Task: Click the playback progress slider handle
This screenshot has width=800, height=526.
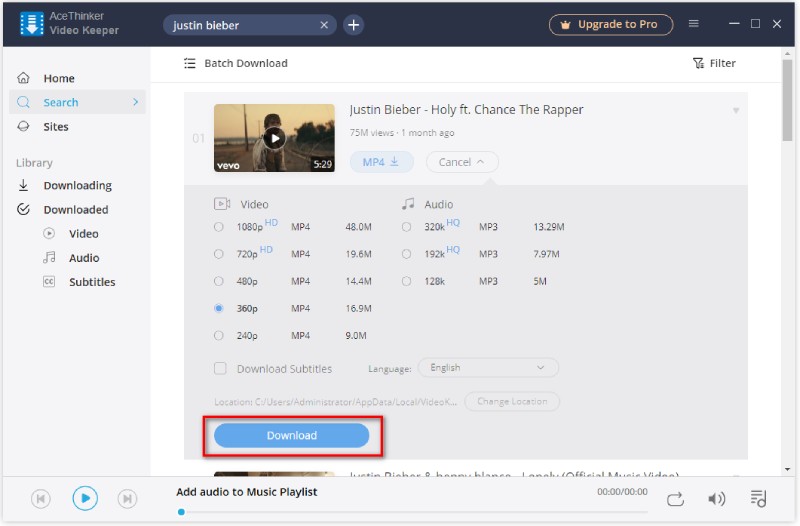Action: click(181, 512)
